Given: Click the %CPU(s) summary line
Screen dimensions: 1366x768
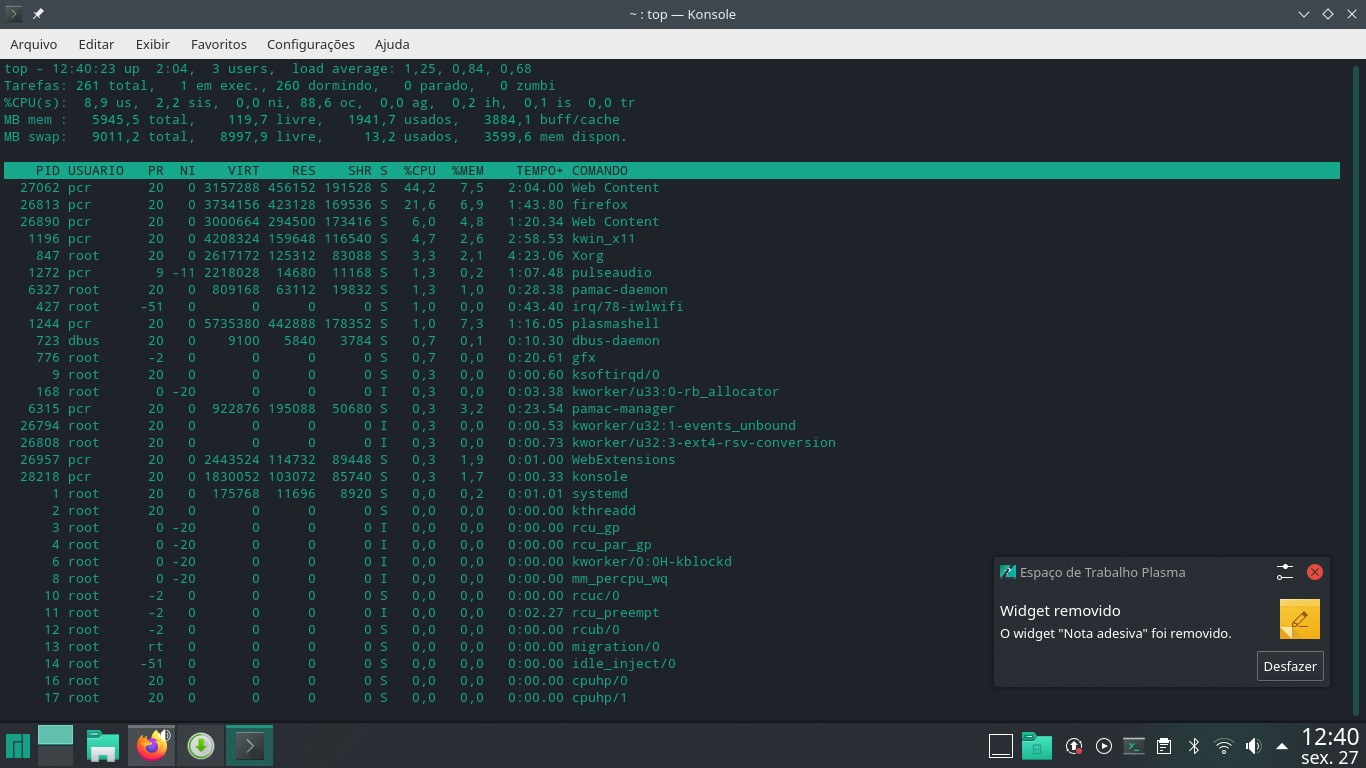Looking at the screenshot, I should point(320,103).
